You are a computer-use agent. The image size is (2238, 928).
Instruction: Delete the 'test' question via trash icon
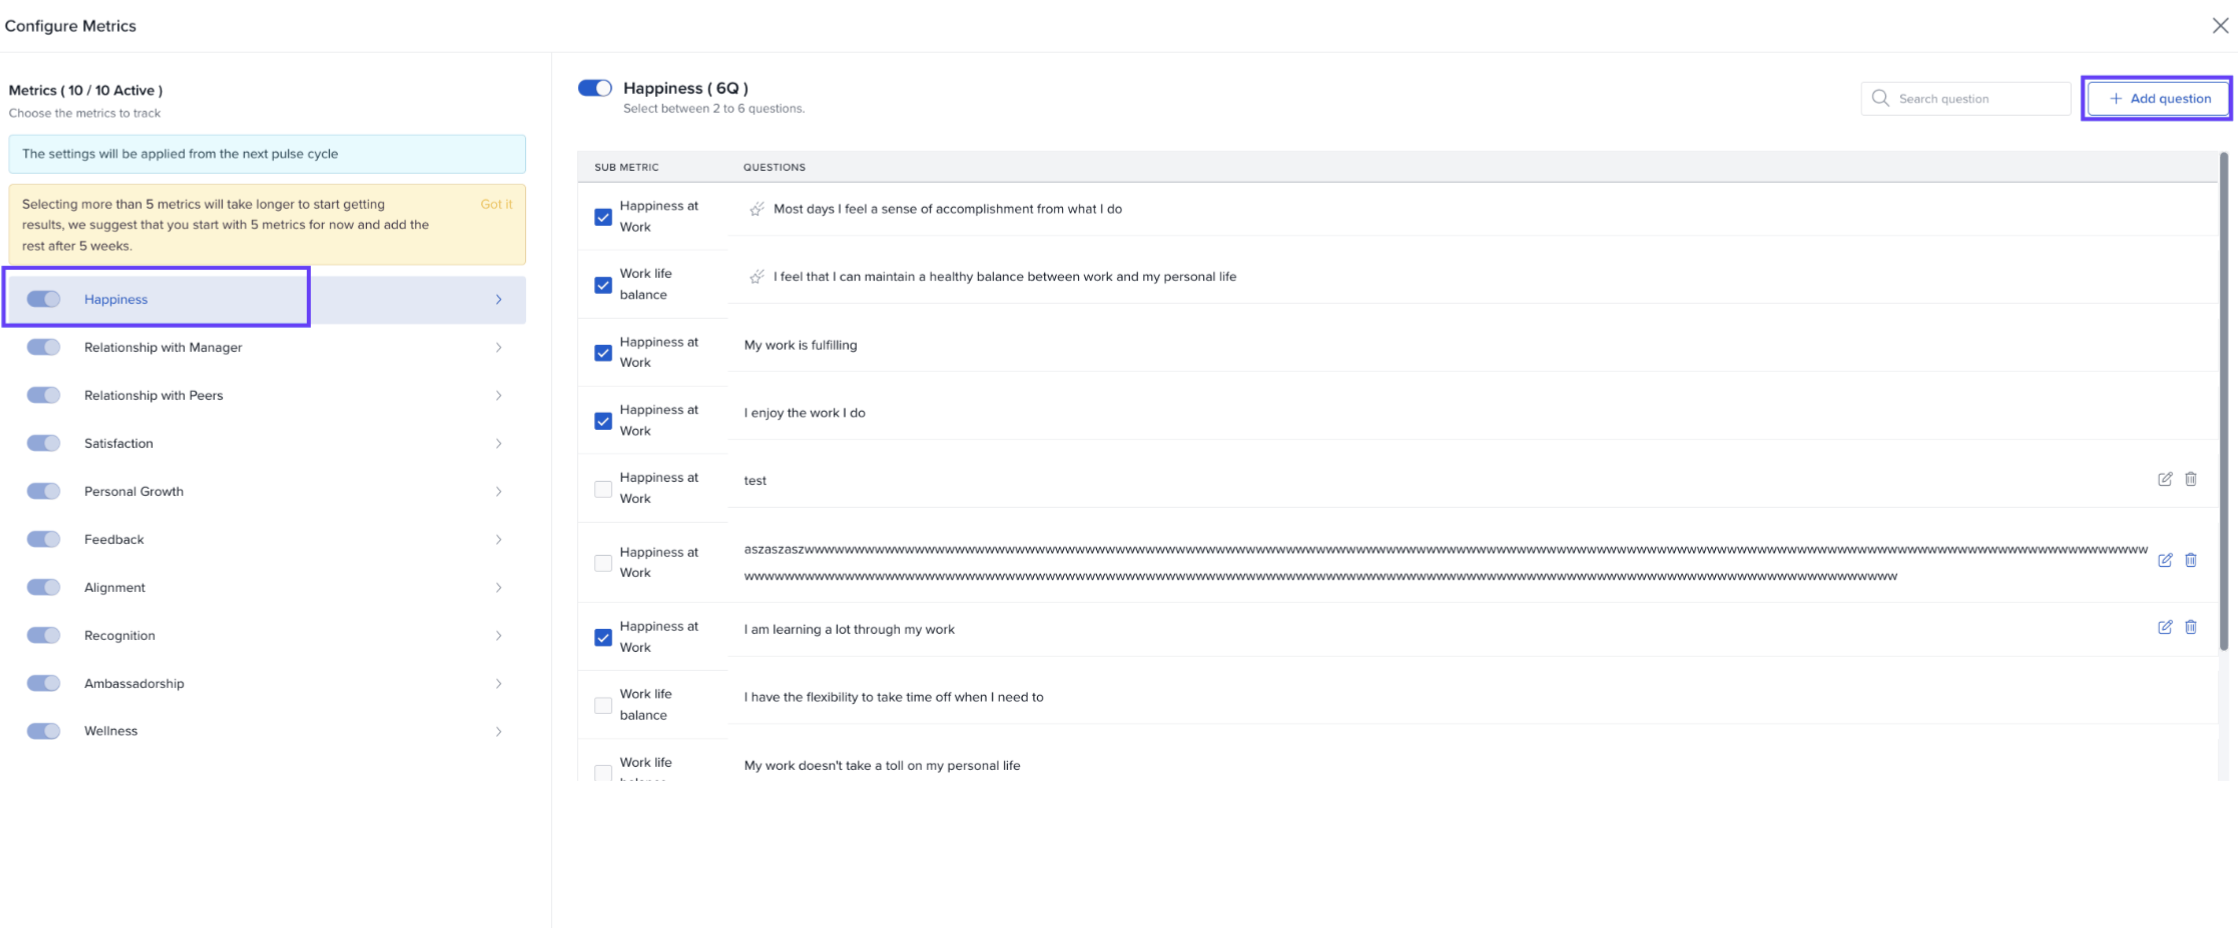[x=2190, y=479]
